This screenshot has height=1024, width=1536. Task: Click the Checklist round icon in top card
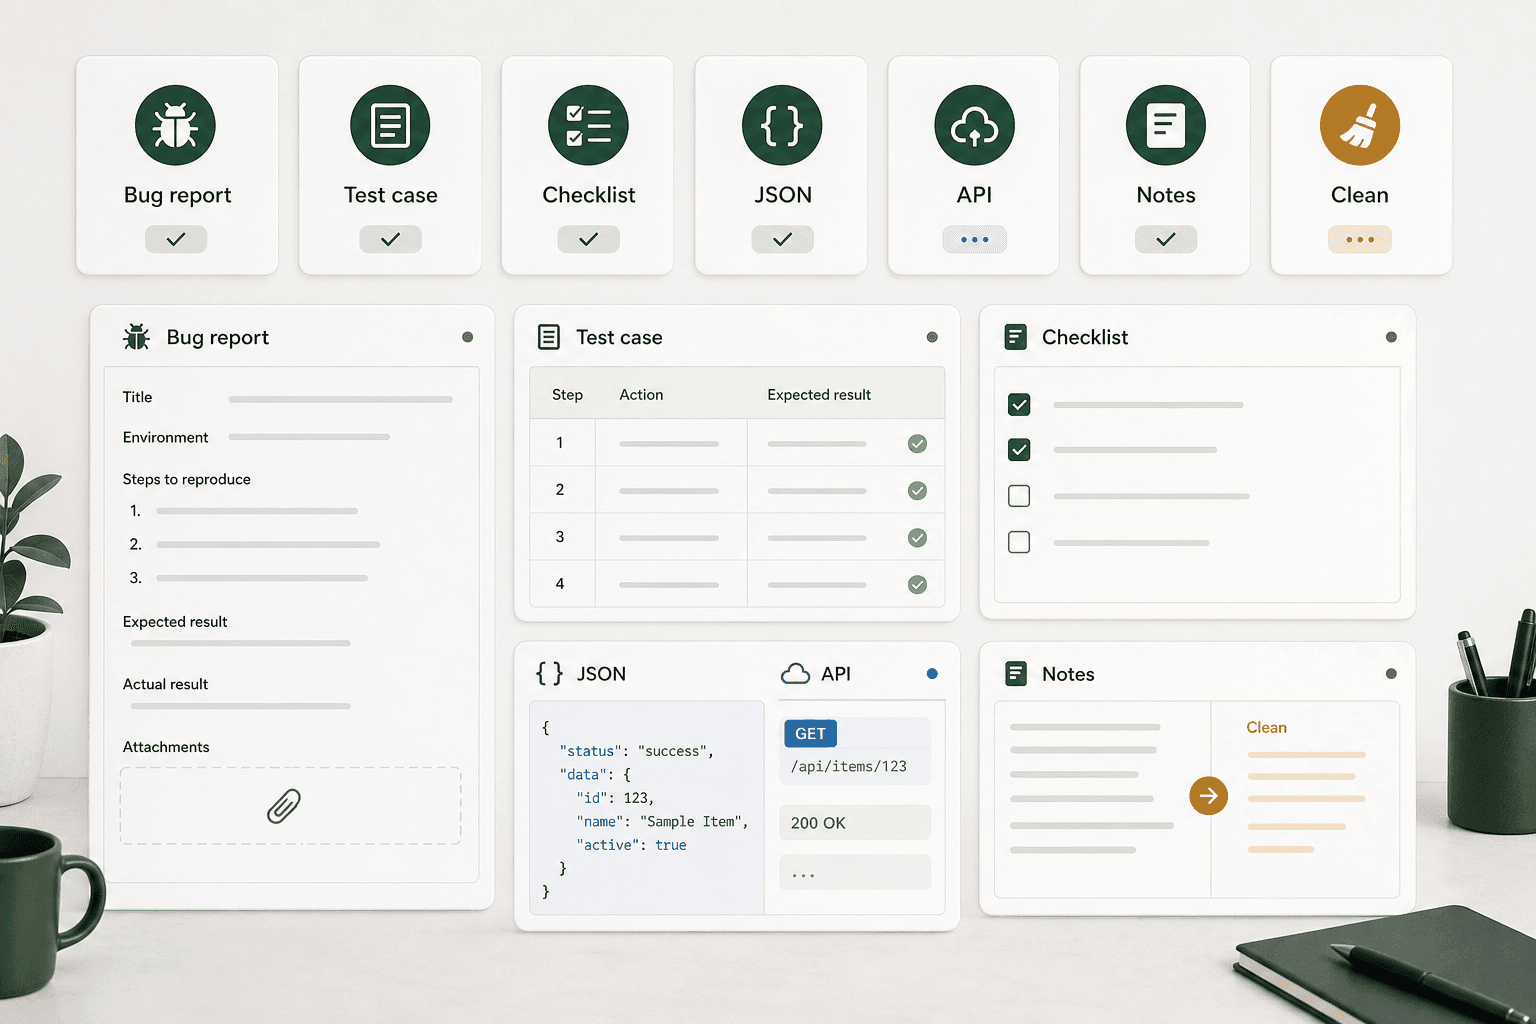[x=588, y=125]
